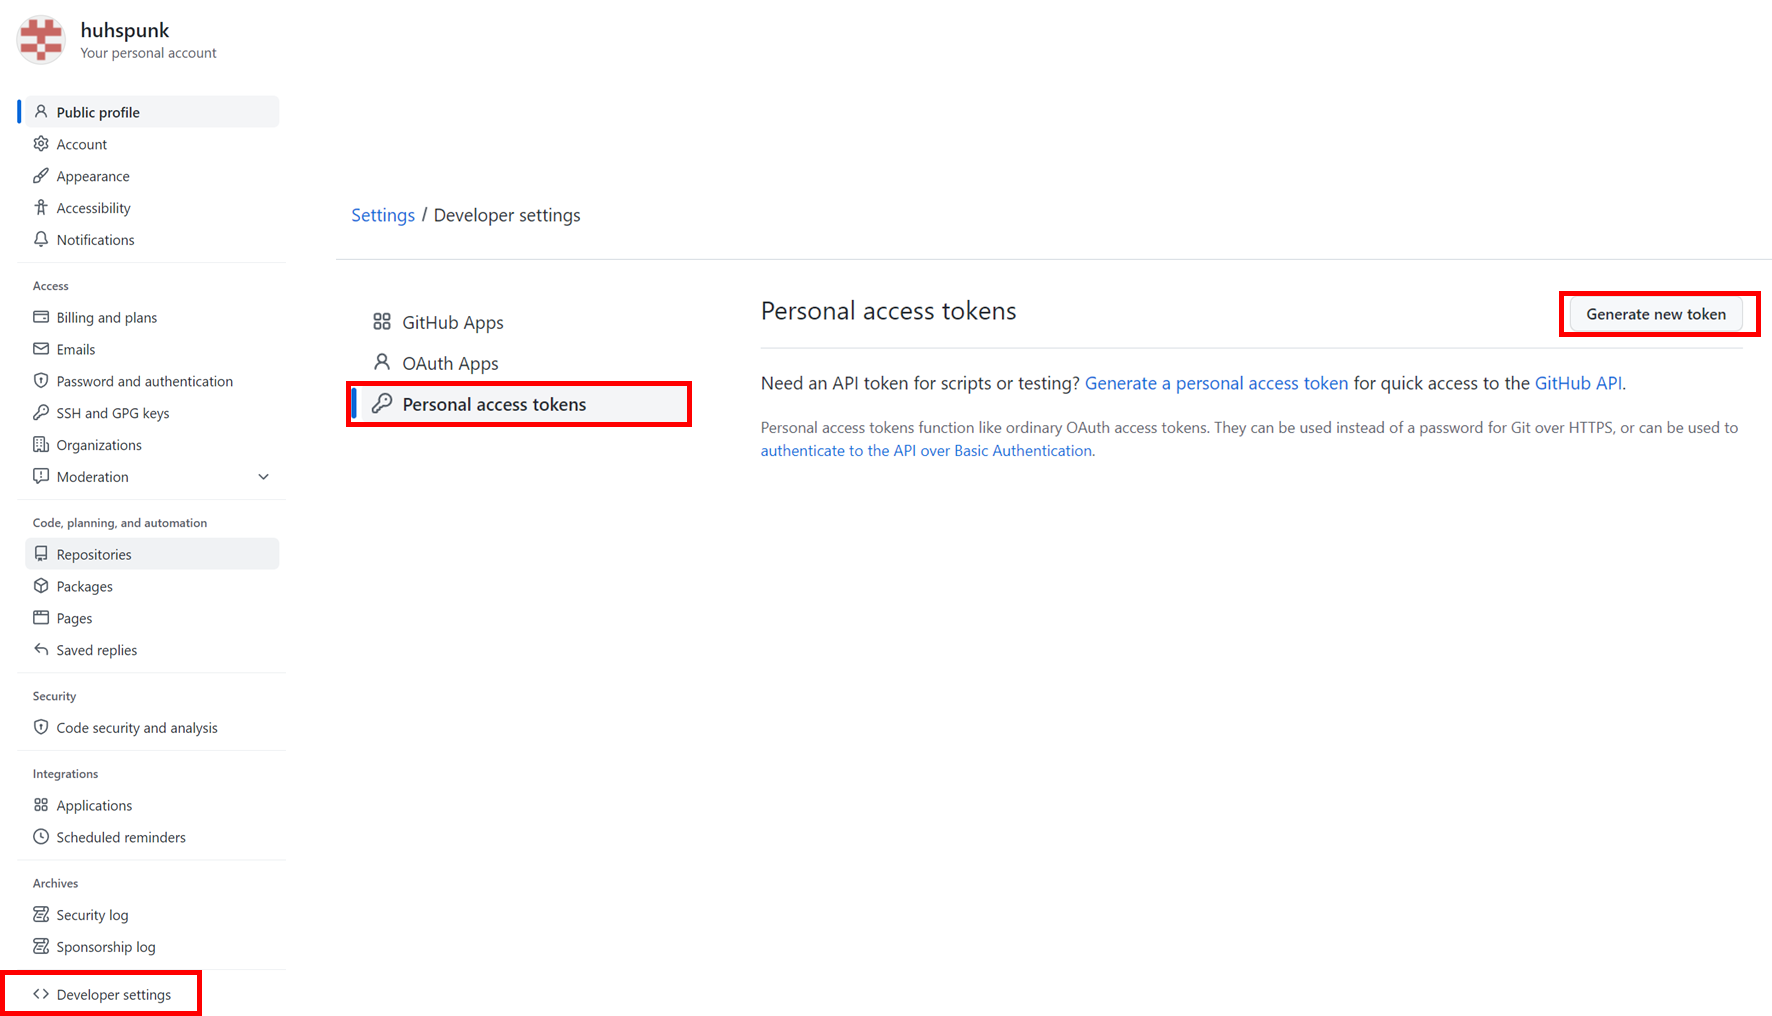Click the Notifications bell icon
Viewport: 1772px width, 1016px height.
coord(41,240)
